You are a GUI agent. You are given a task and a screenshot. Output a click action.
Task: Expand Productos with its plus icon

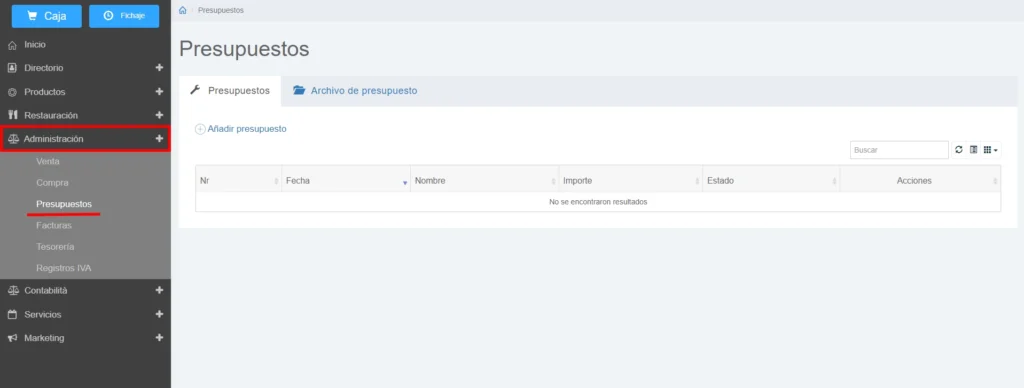(159, 91)
